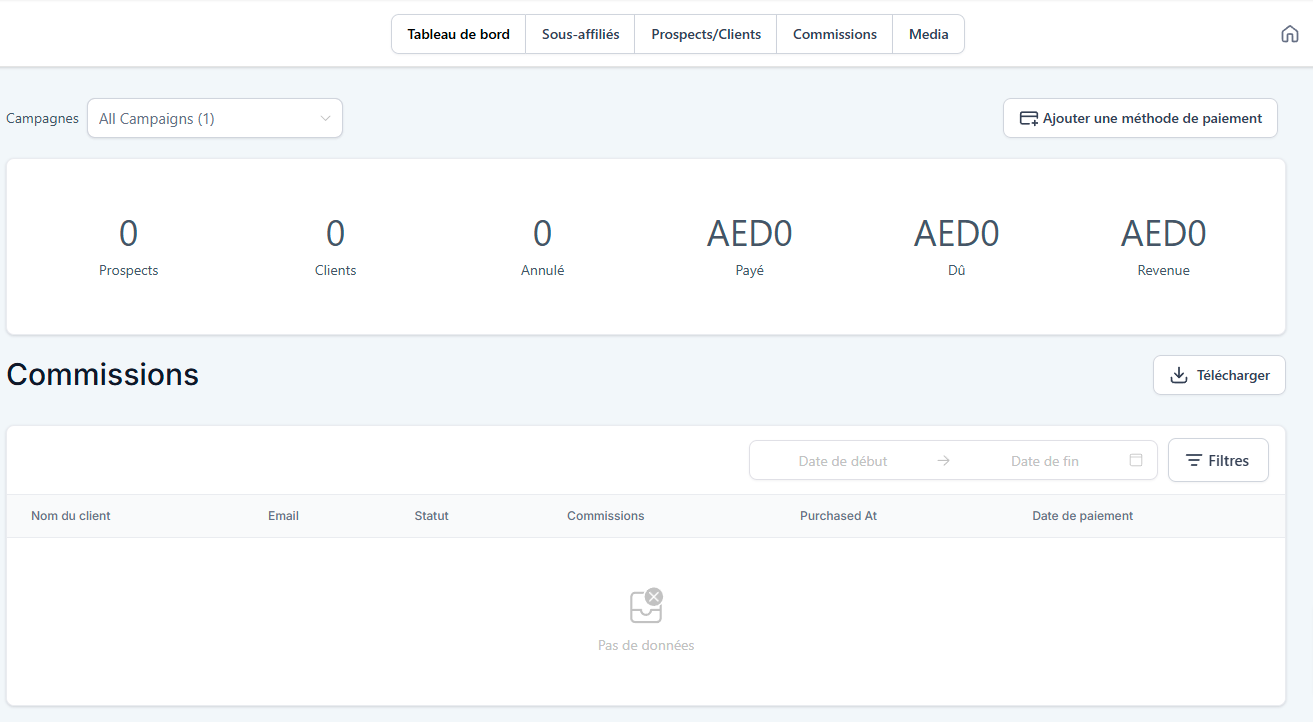This screenshot has width=1313, height=722.
Task: Select the Commissions tab
Action: click(x=834, y=34)
